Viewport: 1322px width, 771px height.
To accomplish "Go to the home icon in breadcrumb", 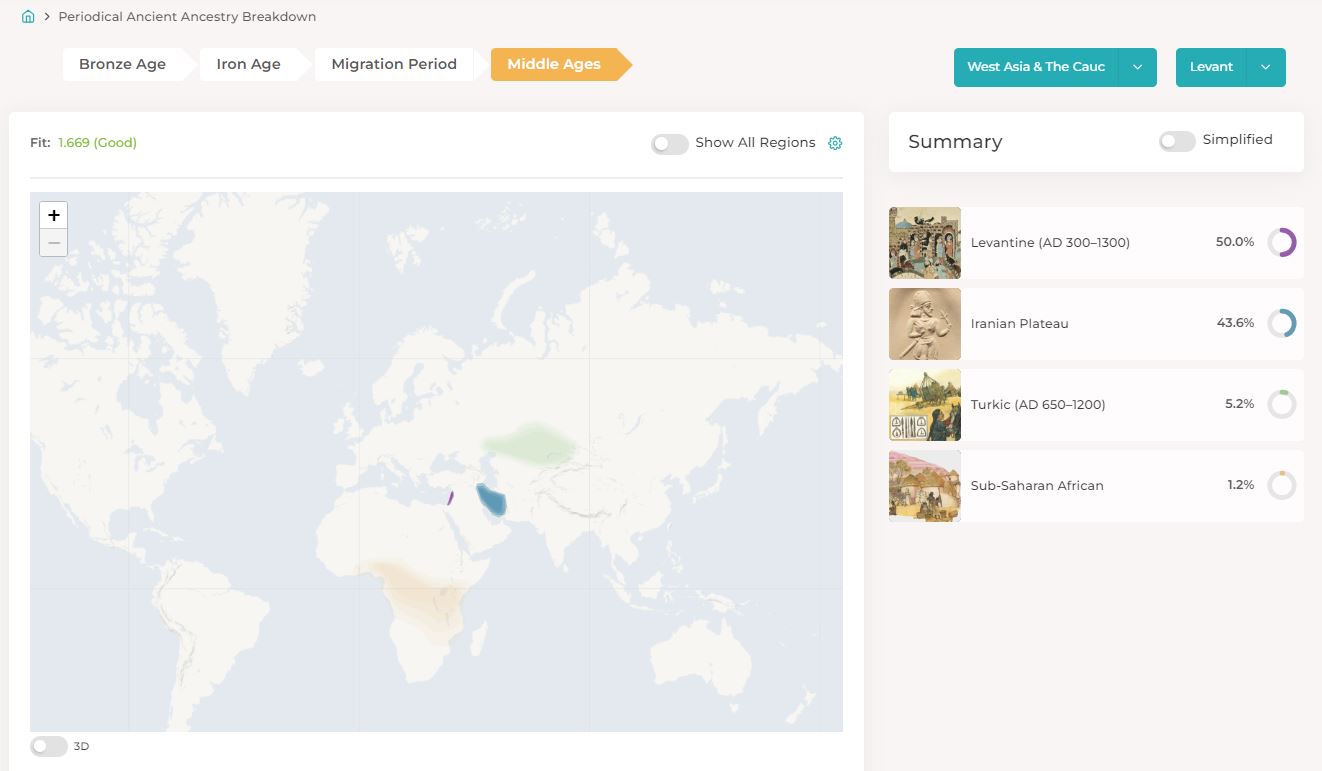I will pyautogui.click(x=28, y=17).
